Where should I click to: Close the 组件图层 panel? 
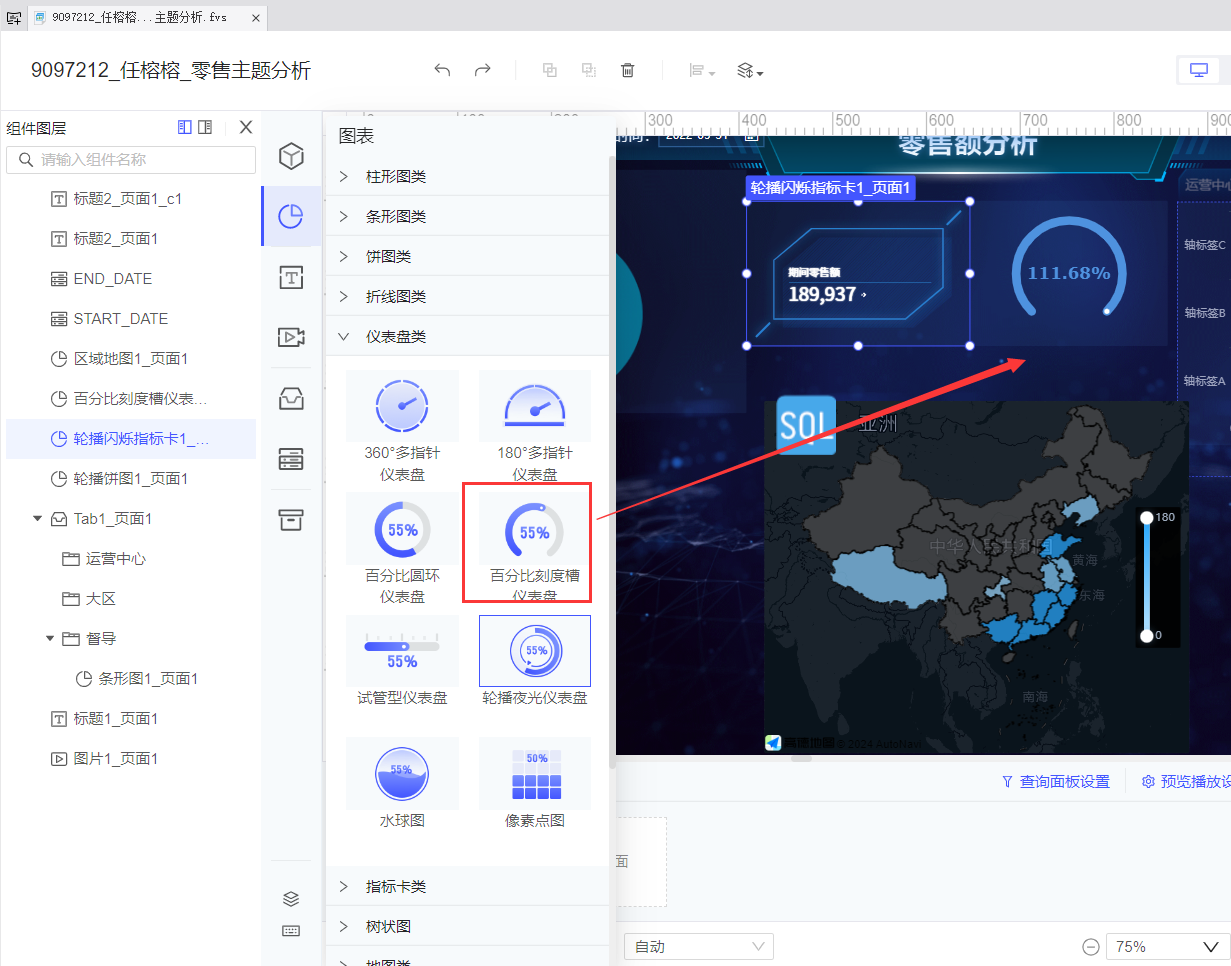point(246,127)
